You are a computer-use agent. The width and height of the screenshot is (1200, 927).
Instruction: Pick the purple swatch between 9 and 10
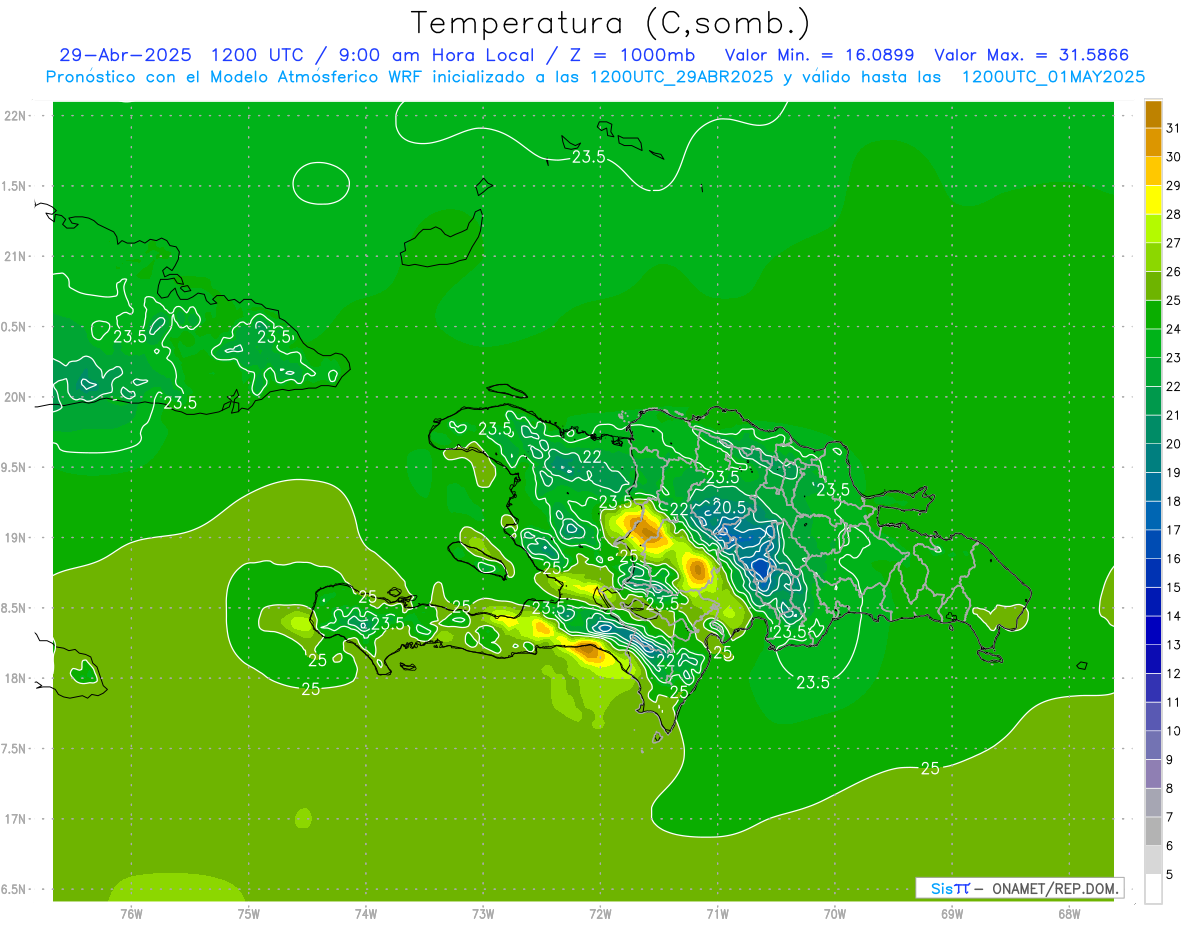pos(1153,746)
